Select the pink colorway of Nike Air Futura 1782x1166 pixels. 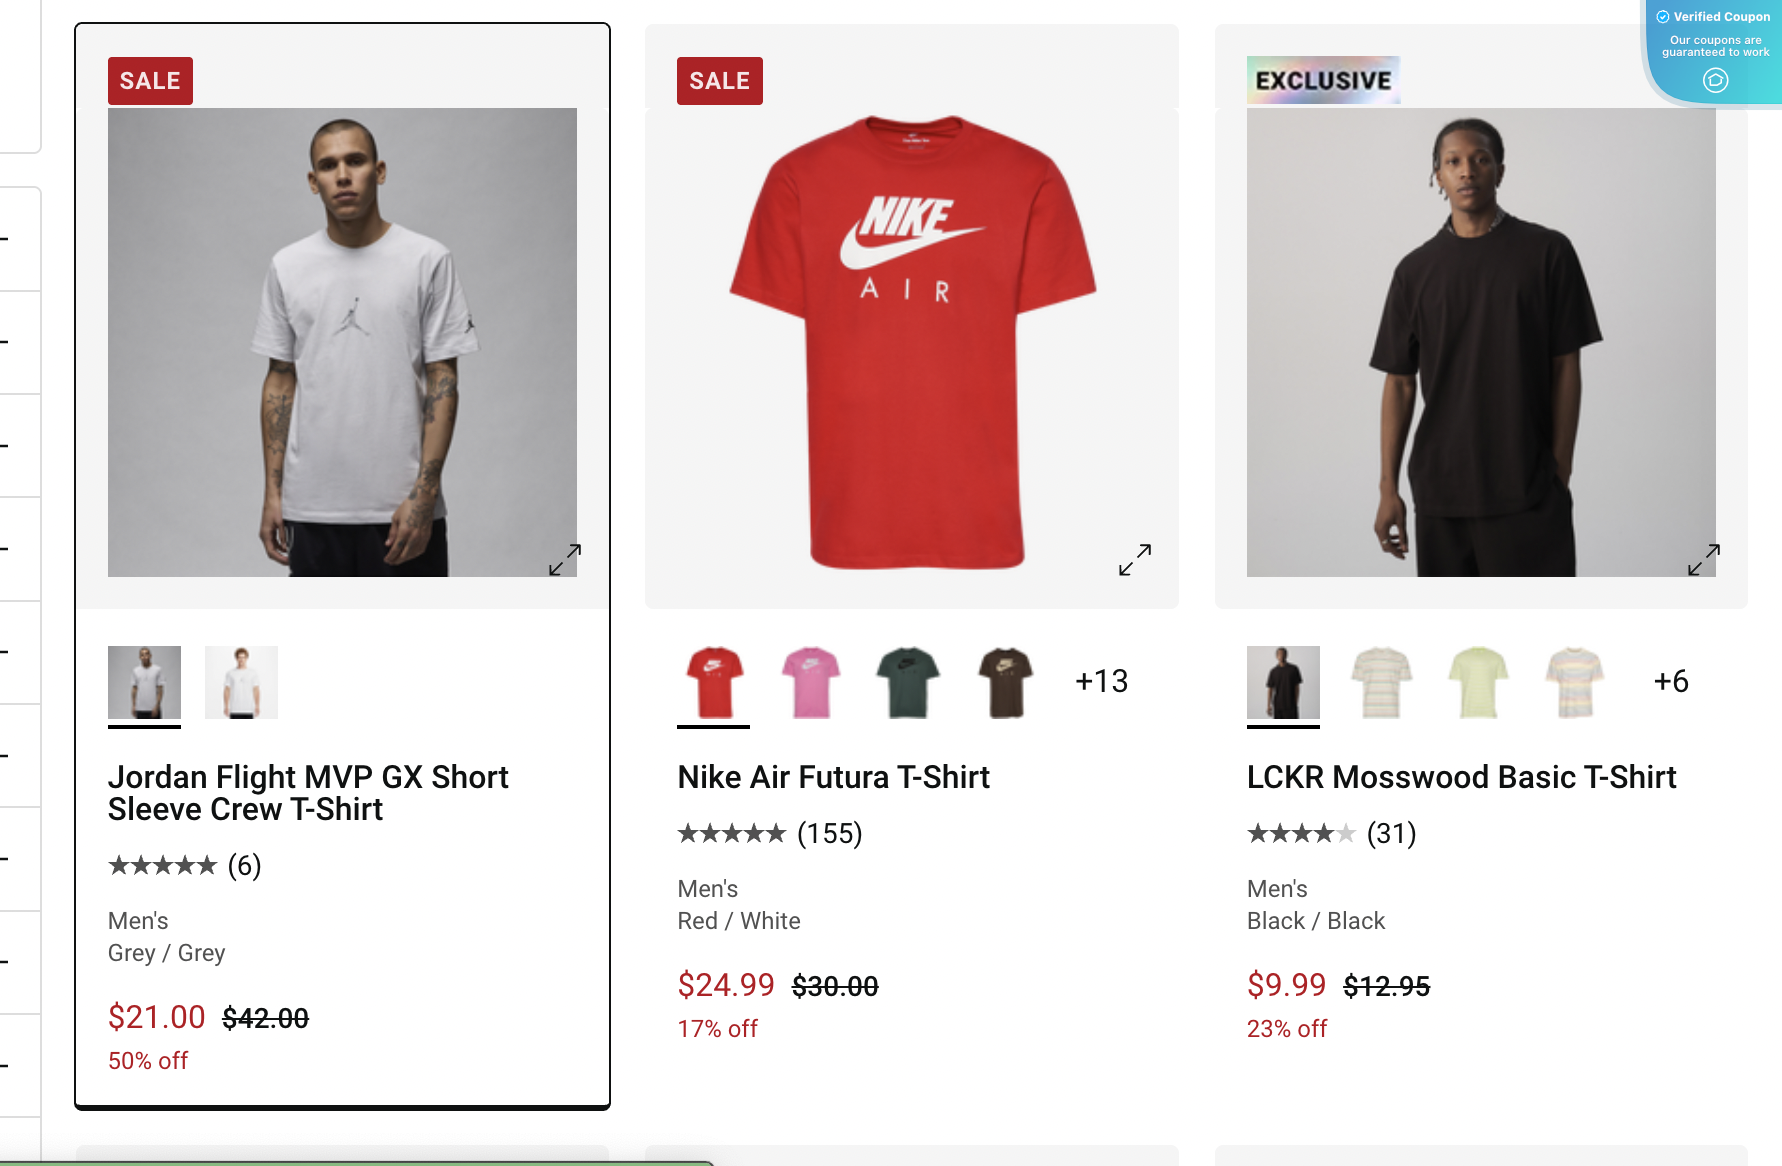[813, 681]
